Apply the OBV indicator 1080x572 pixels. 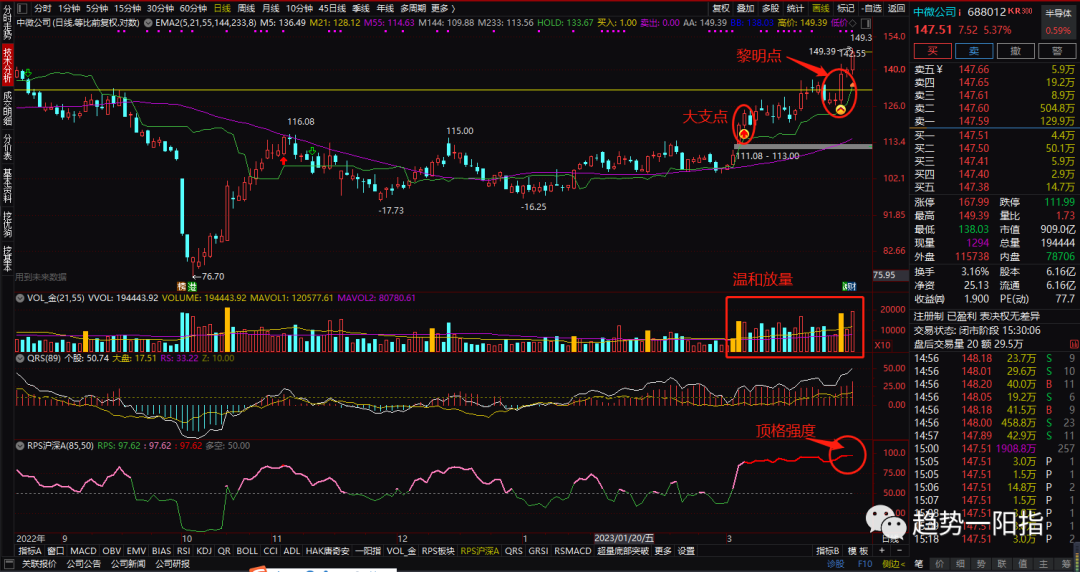point(112,551)
